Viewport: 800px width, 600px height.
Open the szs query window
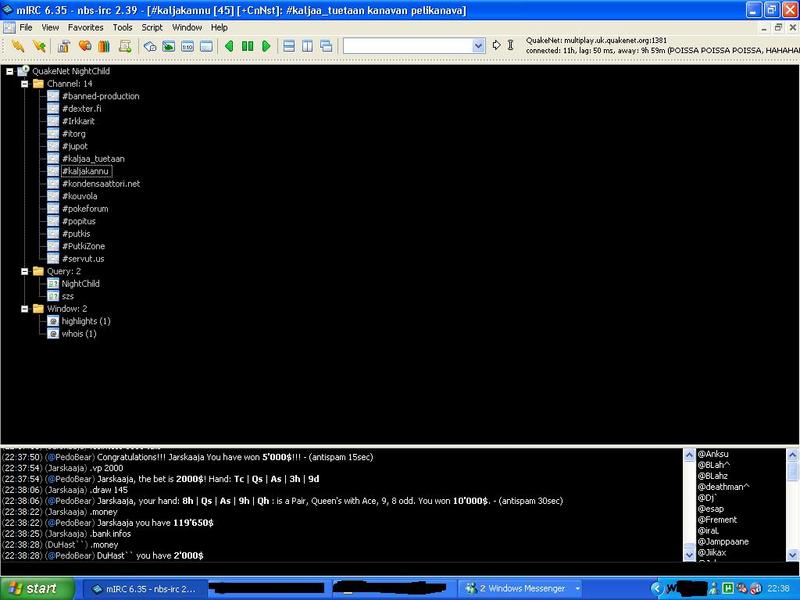tap(70, 296)
